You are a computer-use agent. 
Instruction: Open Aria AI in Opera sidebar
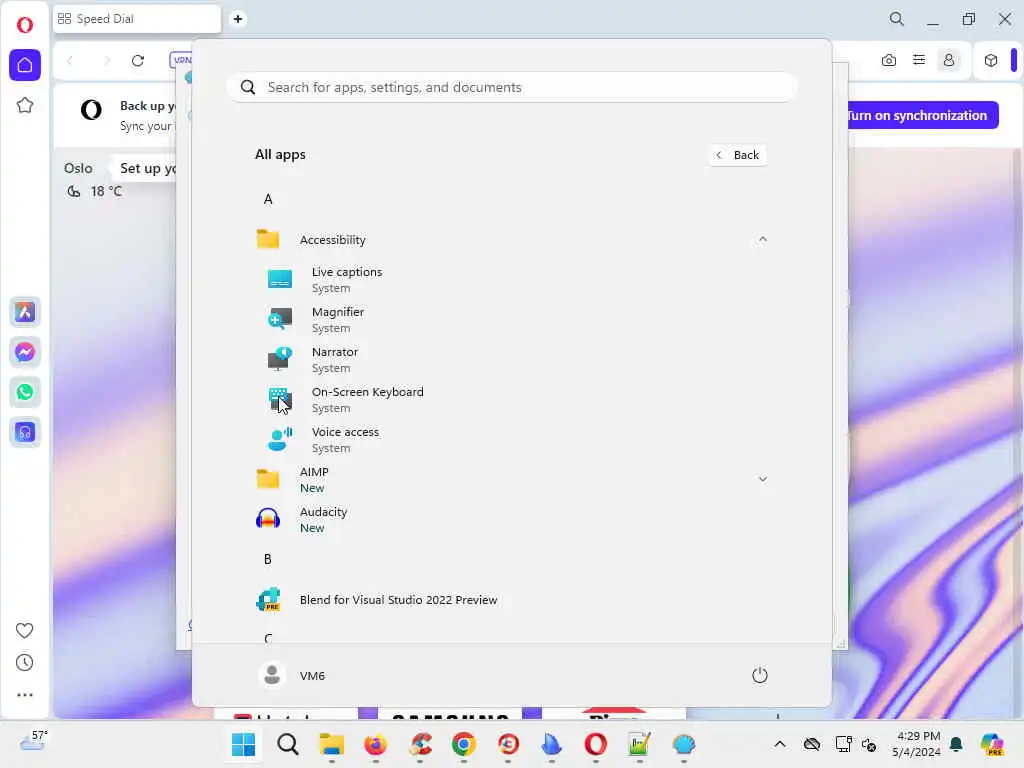tap(25, 312)
